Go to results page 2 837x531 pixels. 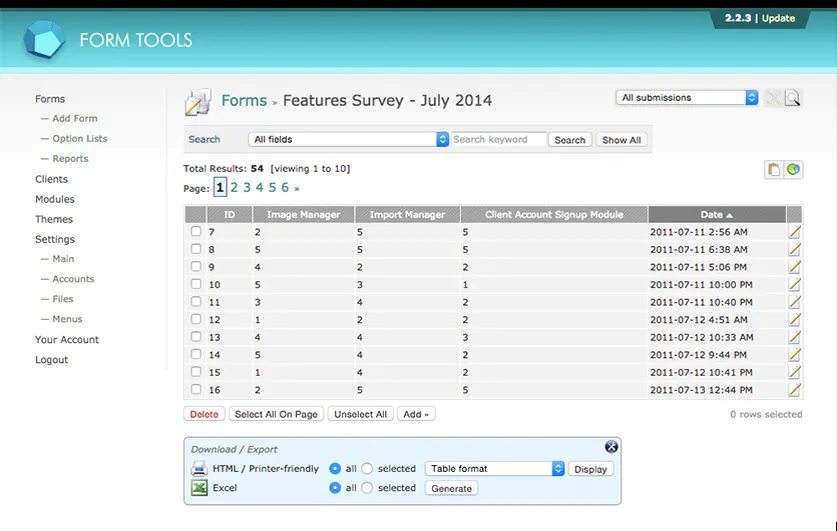[x=234, y=187]
